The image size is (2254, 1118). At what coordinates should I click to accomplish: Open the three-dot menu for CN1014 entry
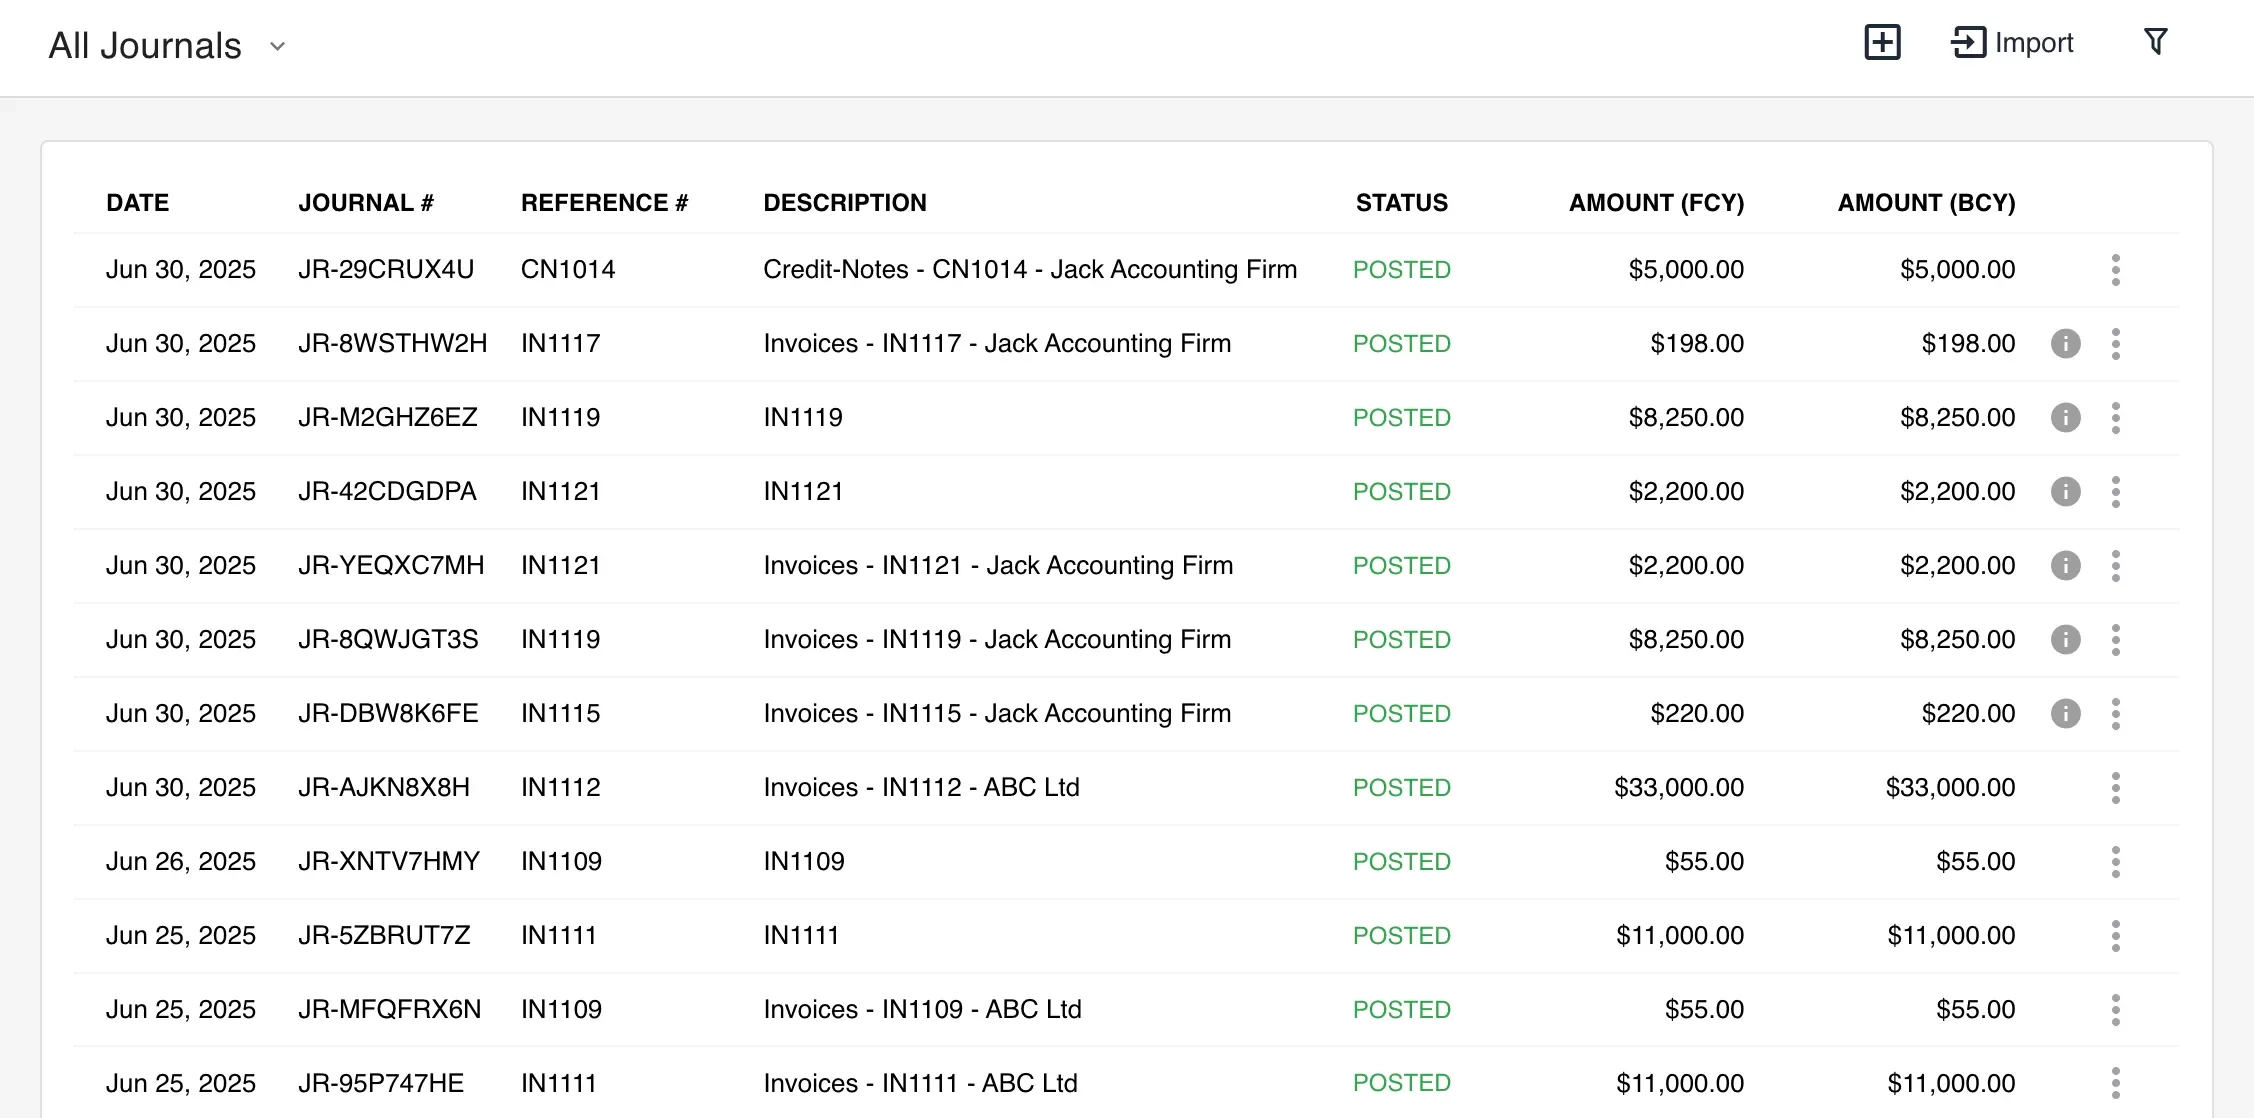[2116, 269]
